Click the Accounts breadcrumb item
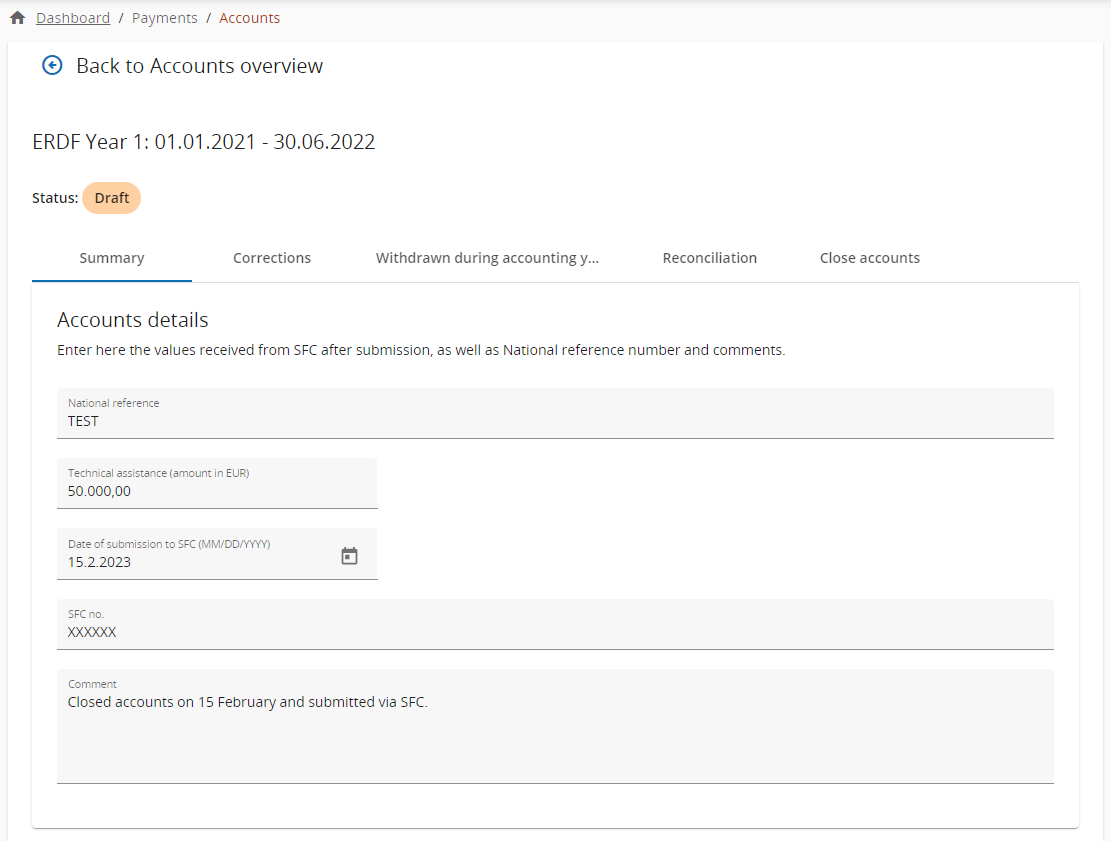This screenshot has width=1111, height=841. tap(249, 18)
